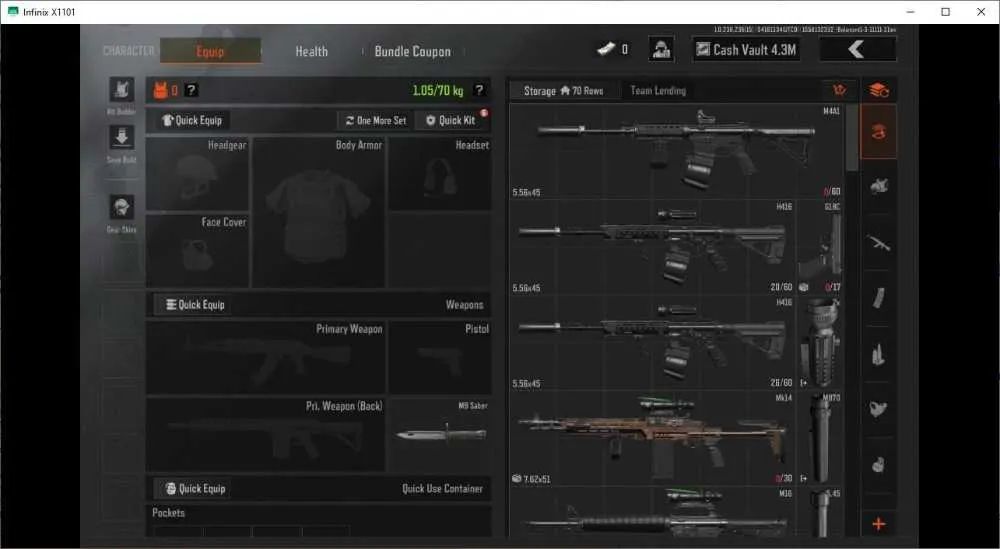Click the help icon beside armor value
This screenshot has height=549, width=1000.
tap(191, 91)
